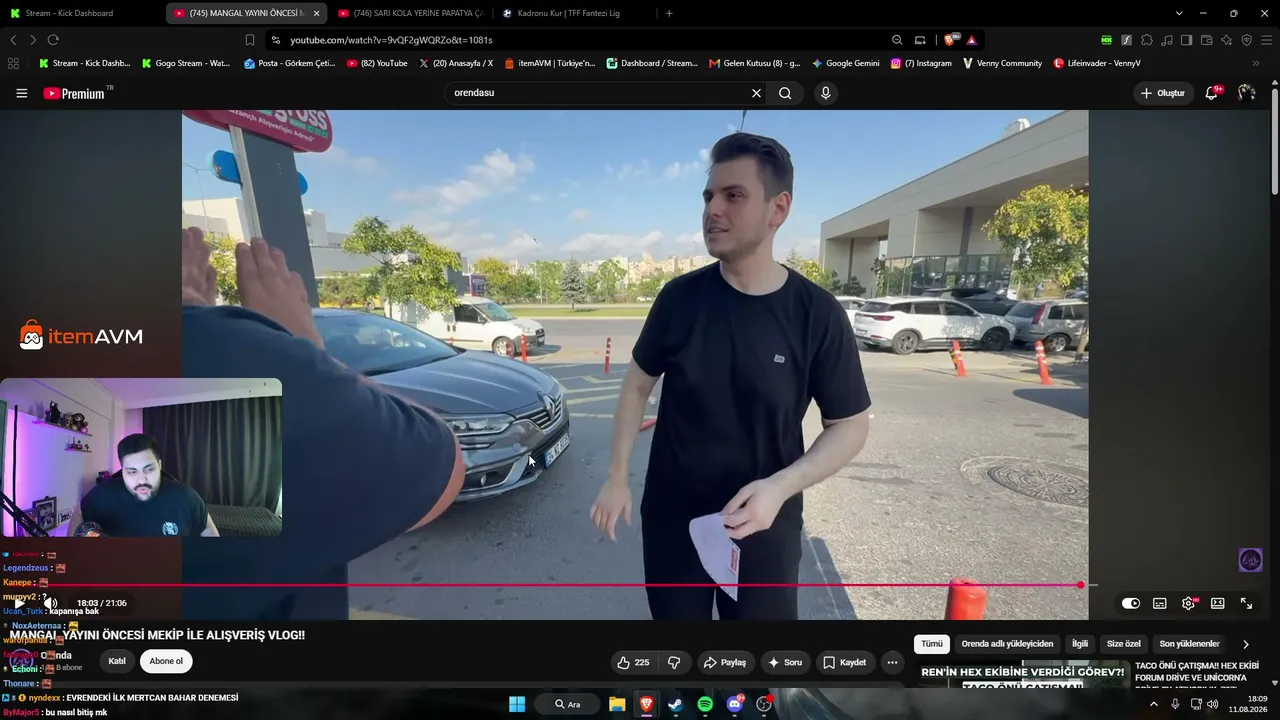
Task: Switch to SARI KOLA YERİNE PAPATYA tab
Action: pyautogui.click(x=410, y=13)
